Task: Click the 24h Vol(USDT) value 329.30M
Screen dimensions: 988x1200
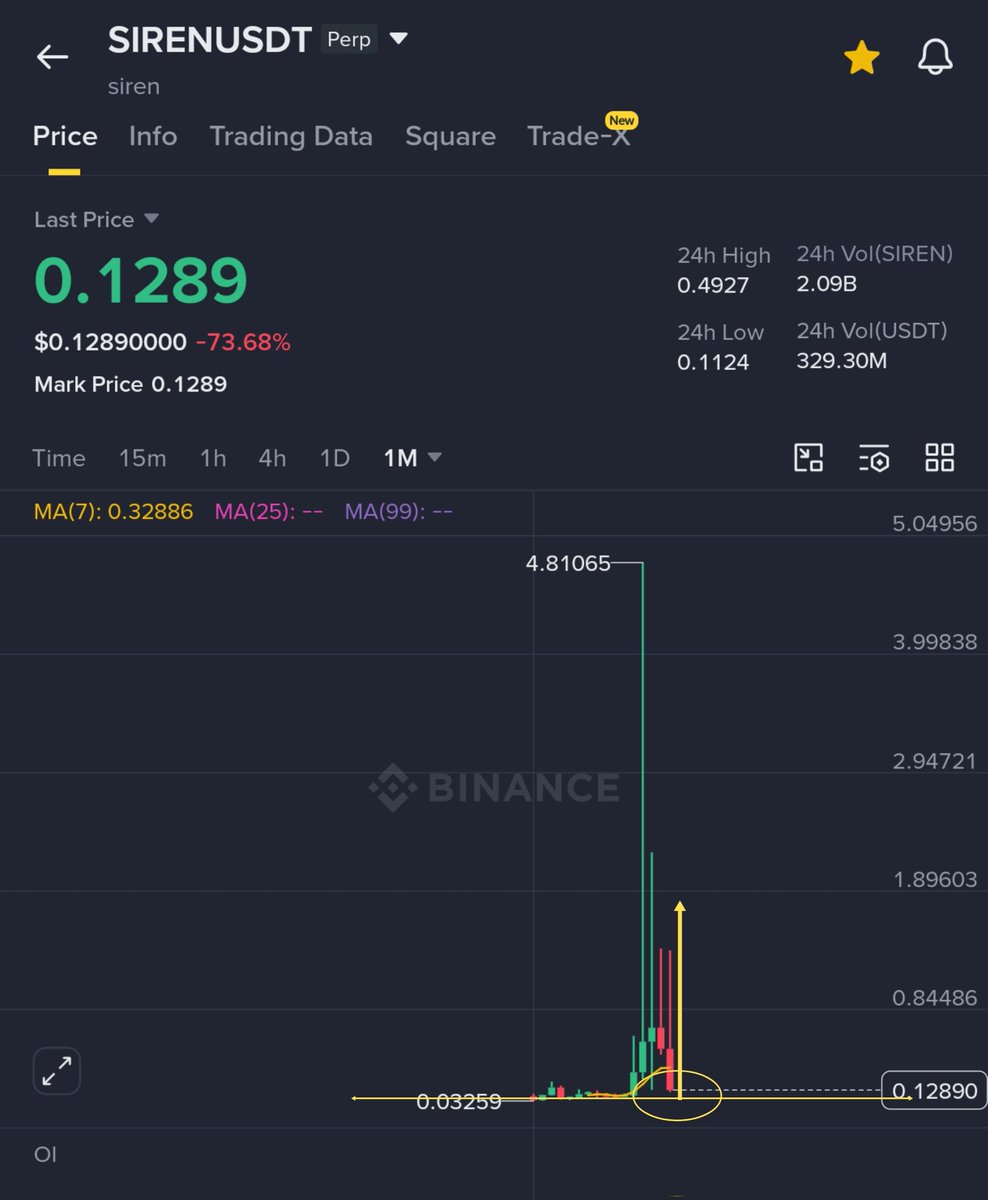Action: click(841, 360)
